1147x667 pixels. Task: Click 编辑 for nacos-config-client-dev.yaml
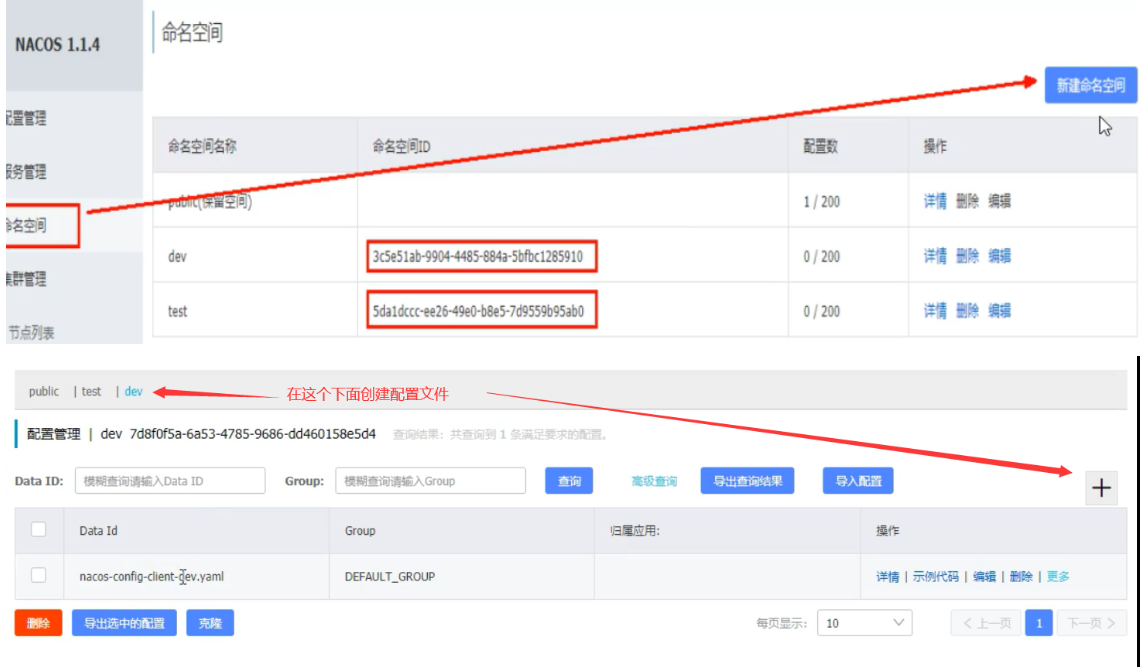(984, 576)
